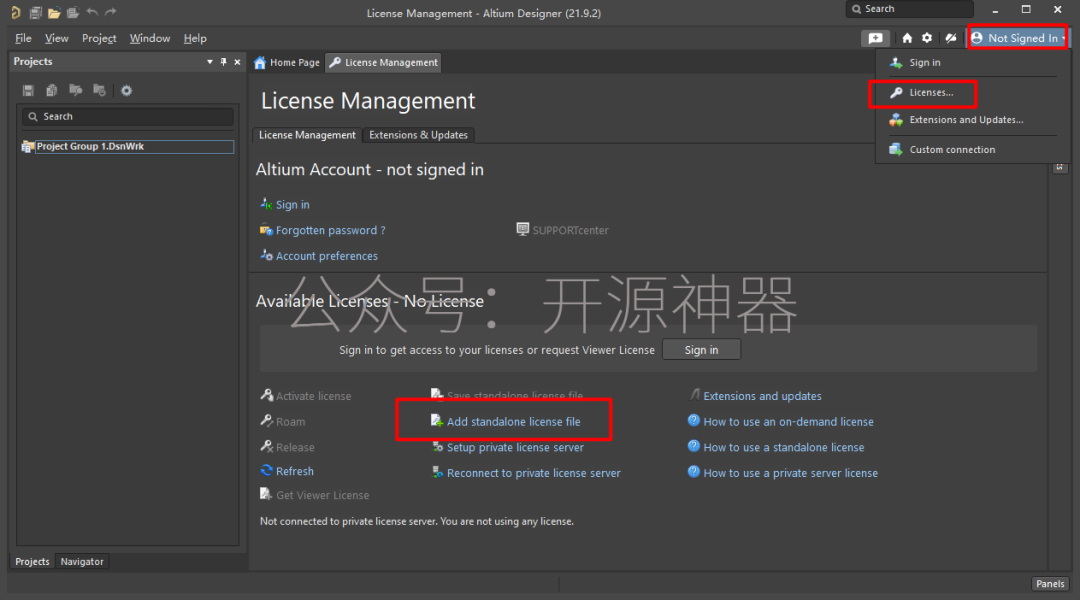Image resolution: width=1080 pixels, height=600 pixels.
Task: Pin the Projects panel
Action: [x=223, y=62]
